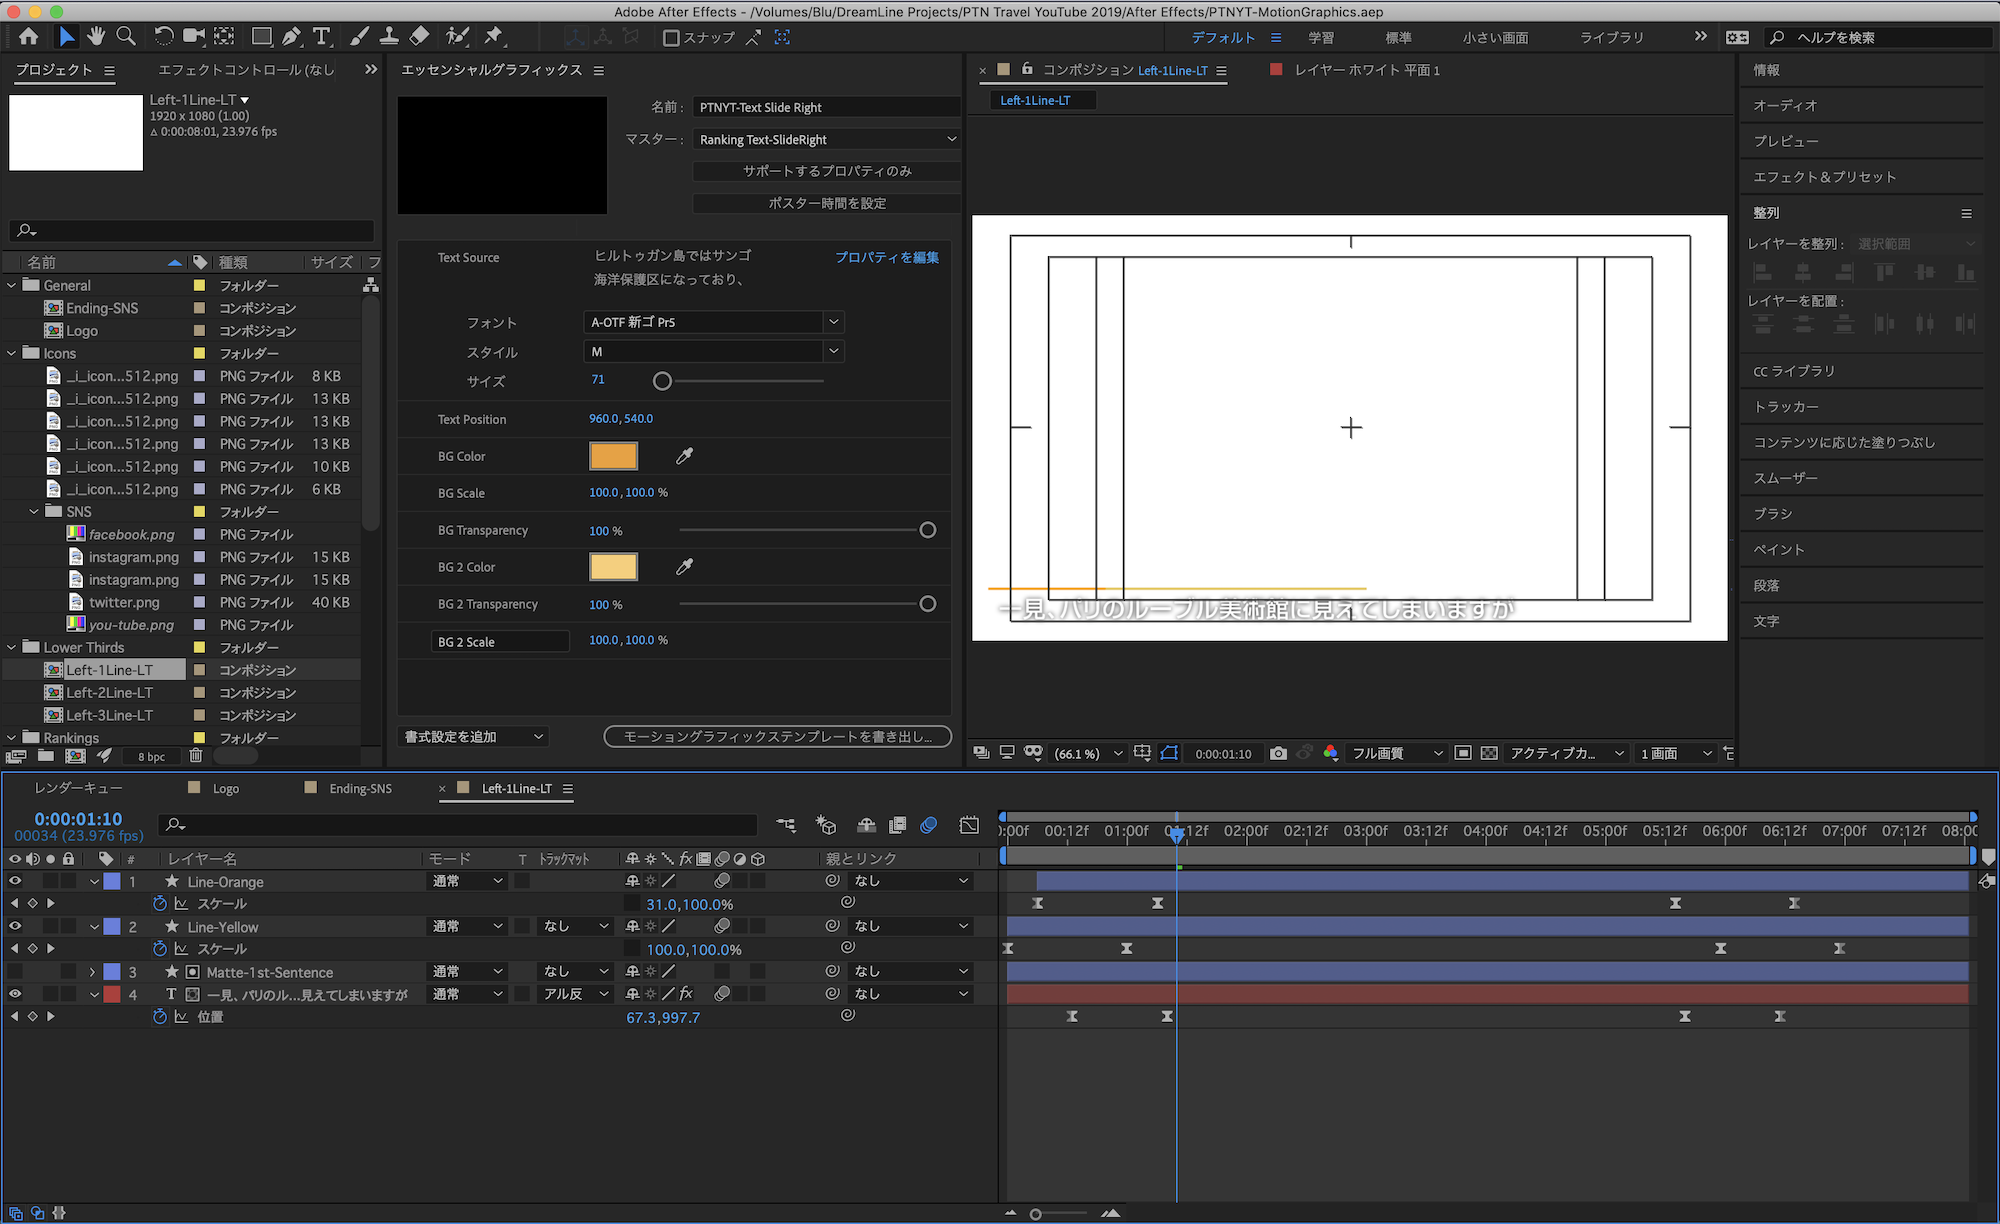2000x1224 pixels.
Task: Toggle visibility of Matte-1st-Sentence layer
Action: point(15,972)
